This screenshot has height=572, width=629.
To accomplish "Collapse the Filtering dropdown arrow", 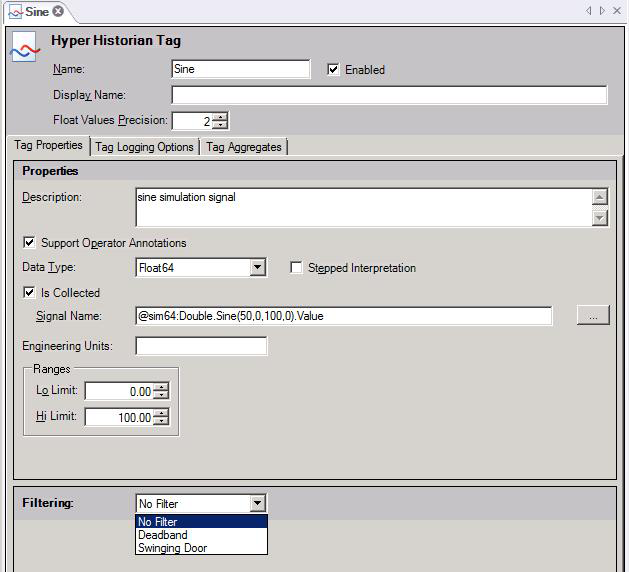I will pyautogui.click(x=257, y=504).
